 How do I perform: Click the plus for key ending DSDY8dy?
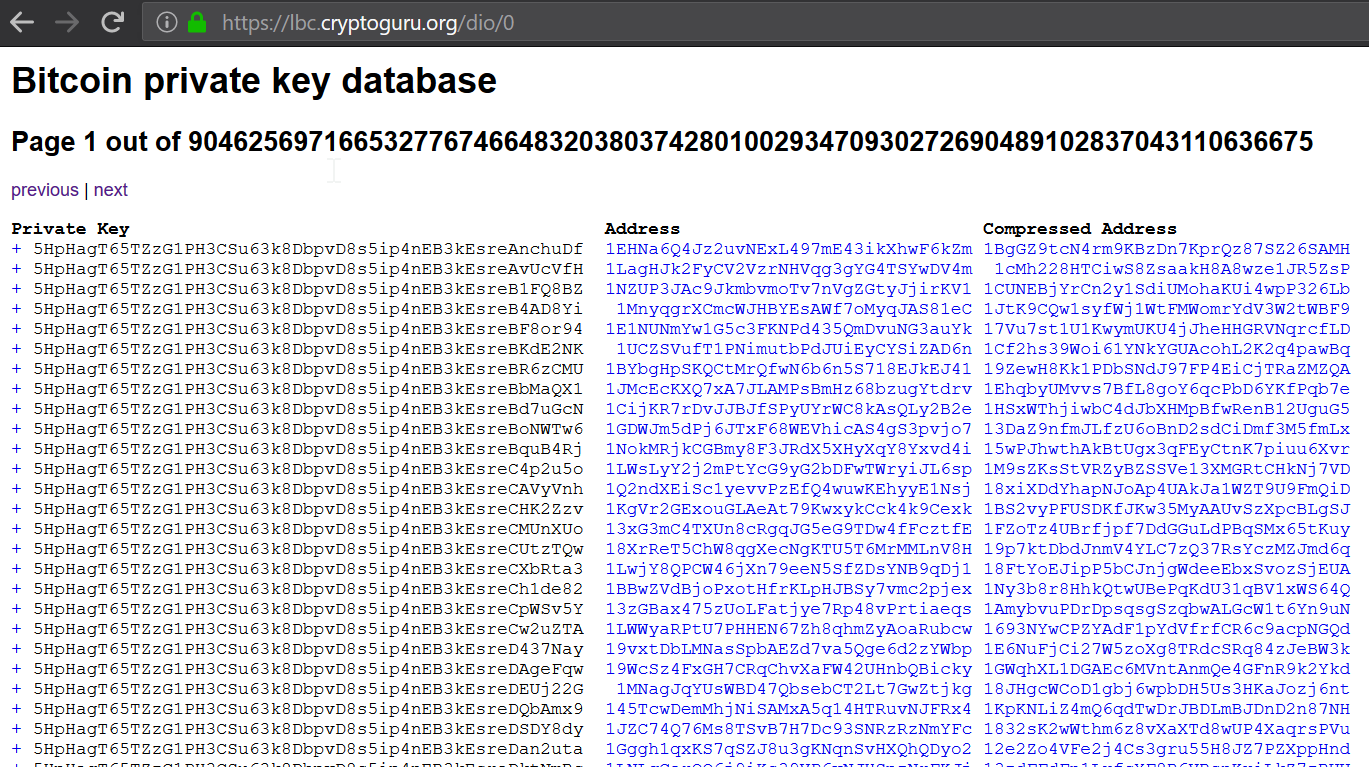tap(16, 729)
